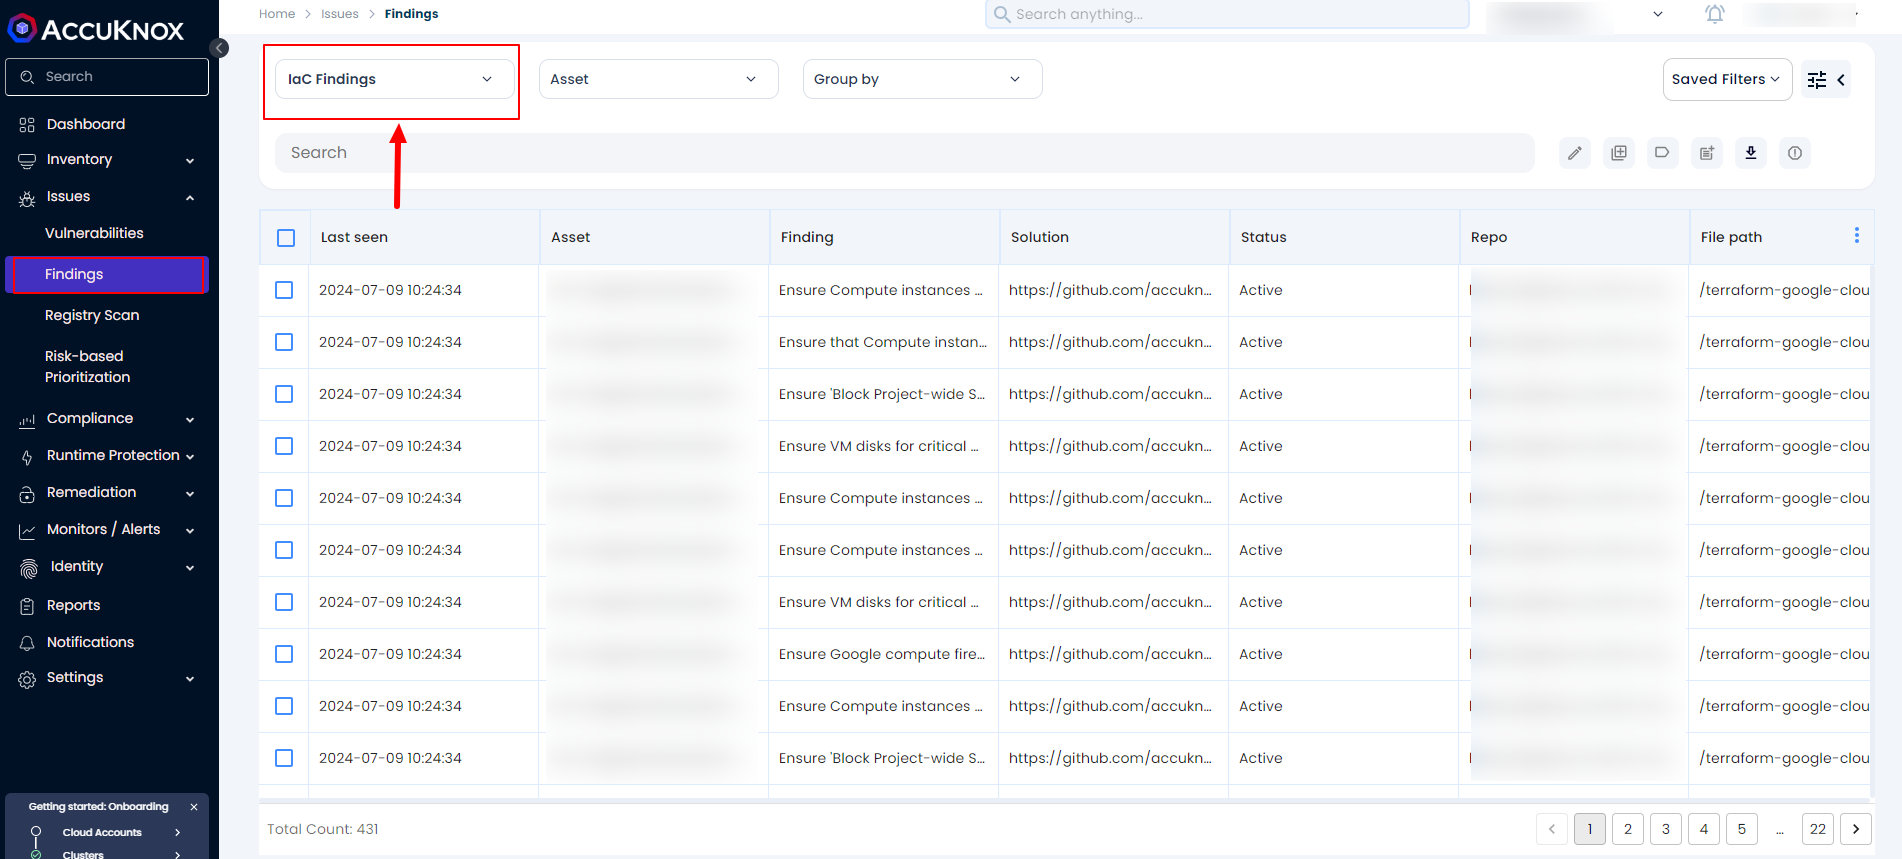Click the Settings gear icon
This screenshot has height=859, width=1902.
[27, 679]
